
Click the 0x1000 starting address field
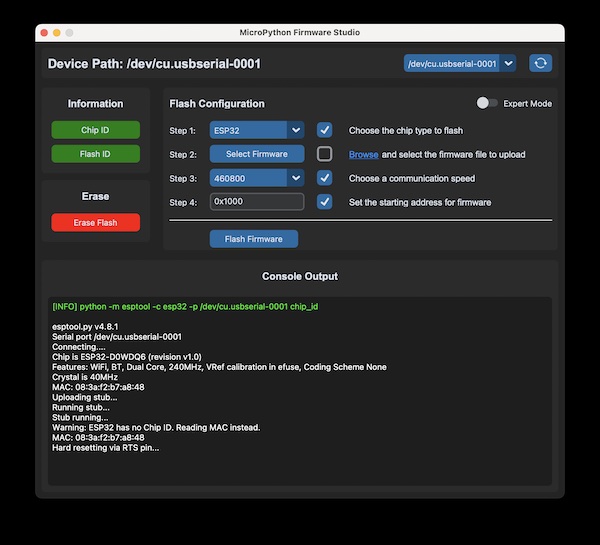pos(257,202)
